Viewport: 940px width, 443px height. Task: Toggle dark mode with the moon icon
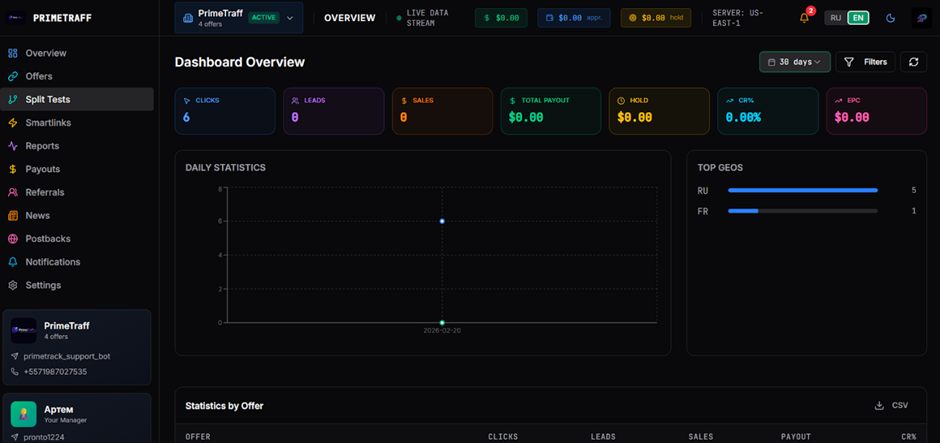click(890, 18)
